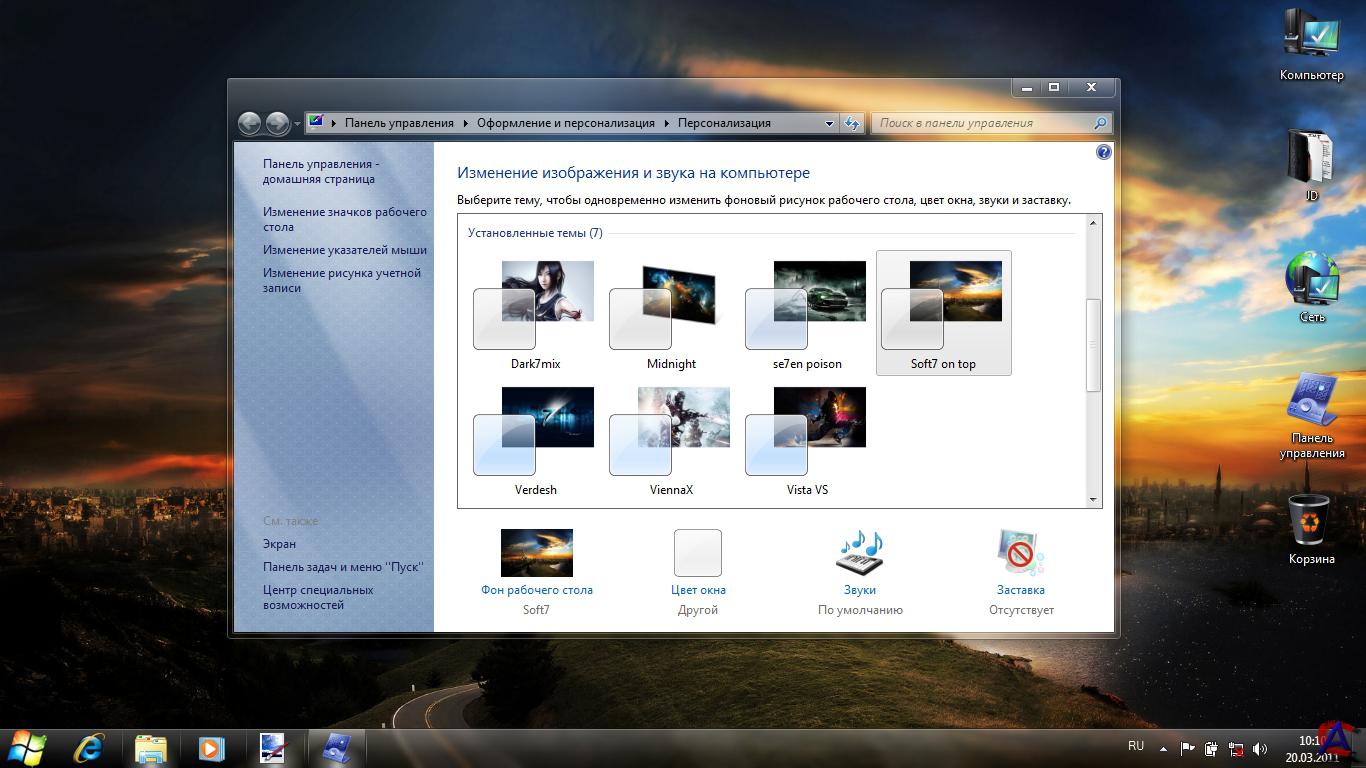Expand the address bar history dropdown
1366x768 pixels.
coord(829,123)
